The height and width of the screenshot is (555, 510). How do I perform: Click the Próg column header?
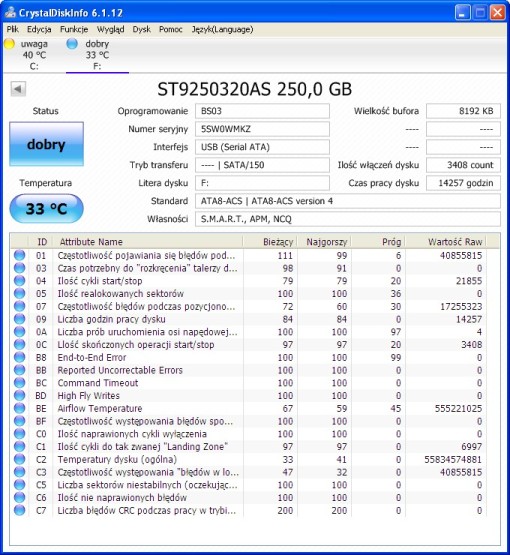[x=378, y=242]
